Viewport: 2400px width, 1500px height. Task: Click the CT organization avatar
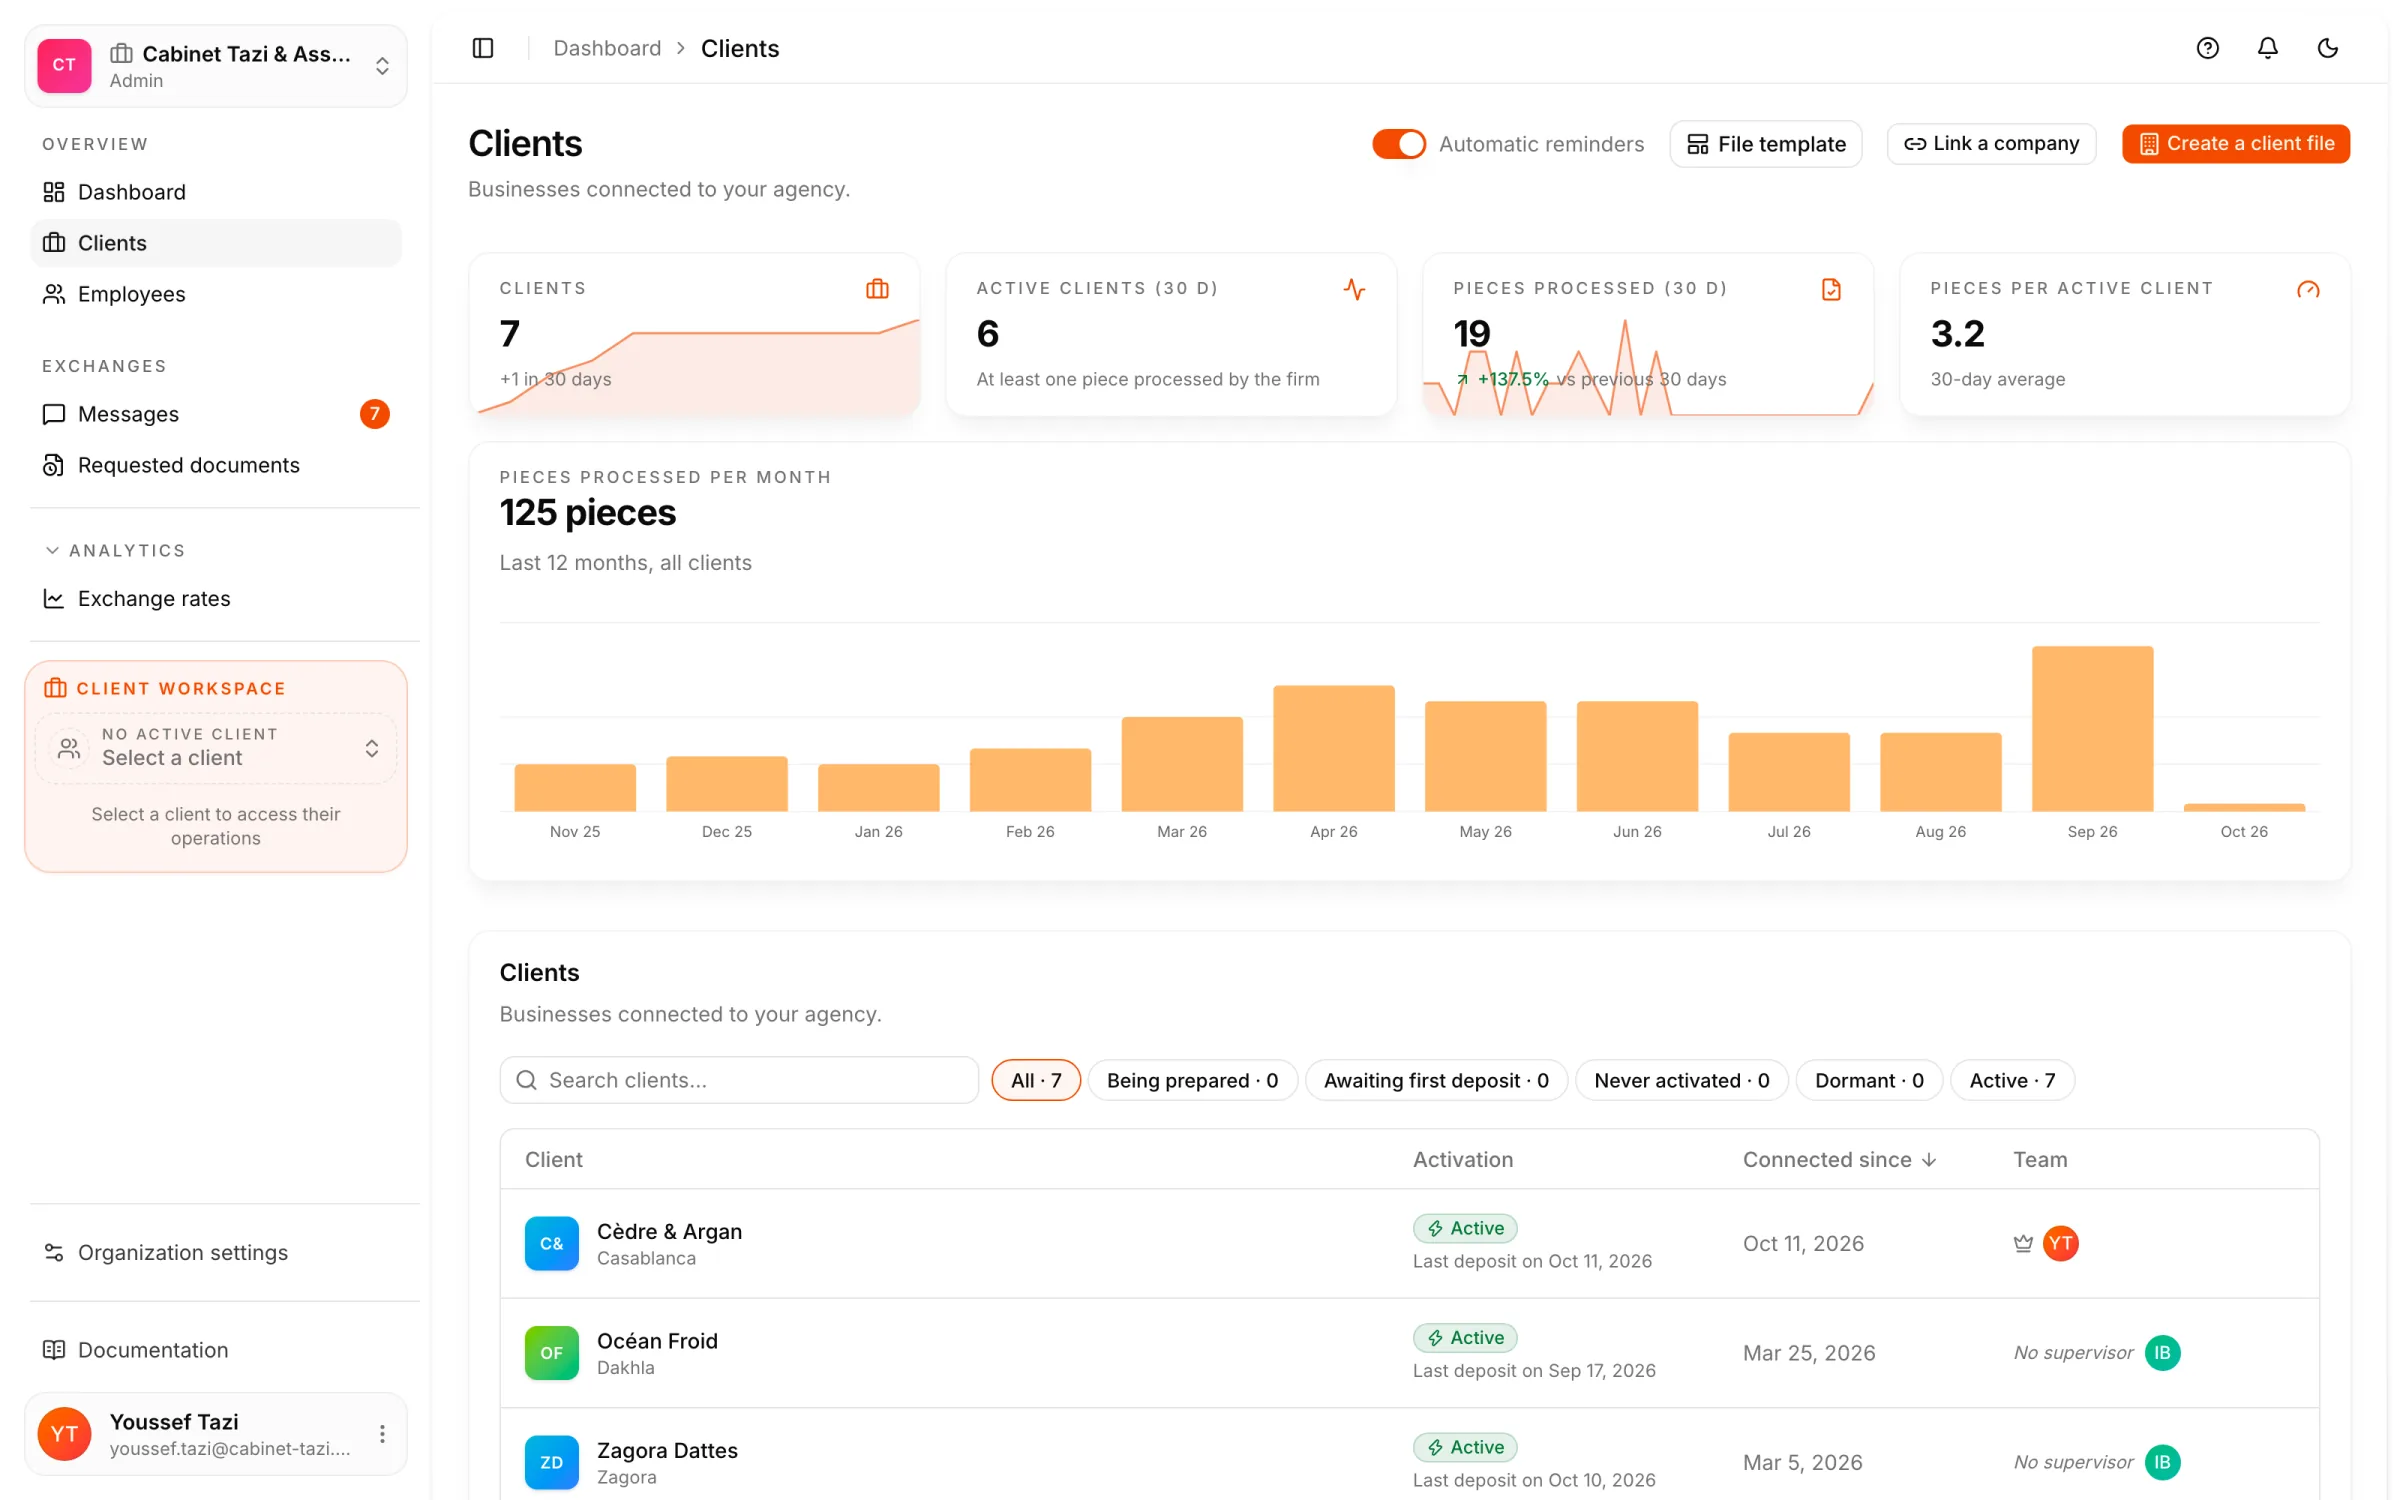tap(64, 65)
